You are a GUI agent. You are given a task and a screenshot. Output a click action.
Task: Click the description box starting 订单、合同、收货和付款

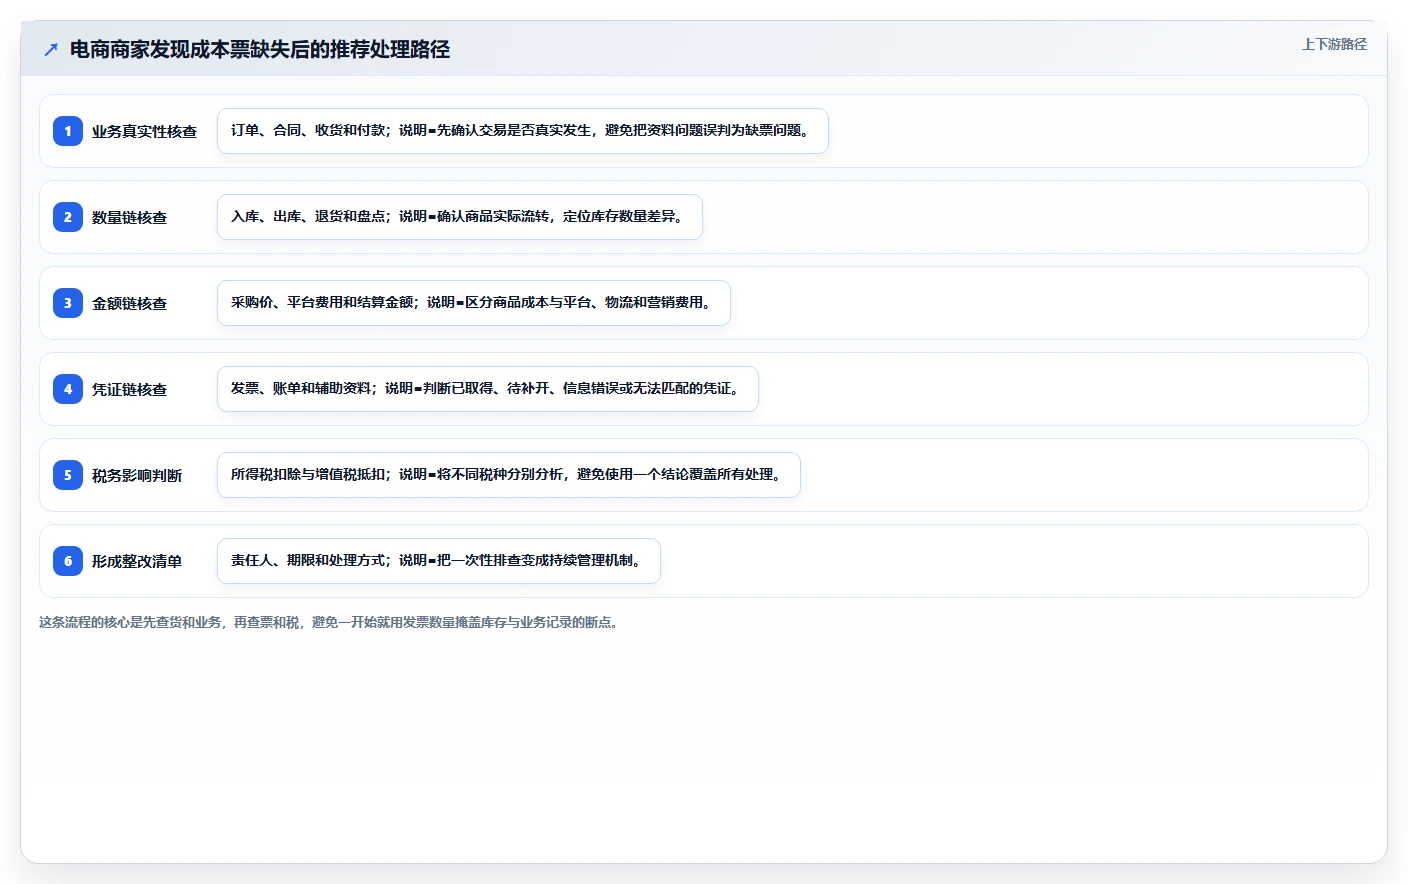tap(523, 131)
